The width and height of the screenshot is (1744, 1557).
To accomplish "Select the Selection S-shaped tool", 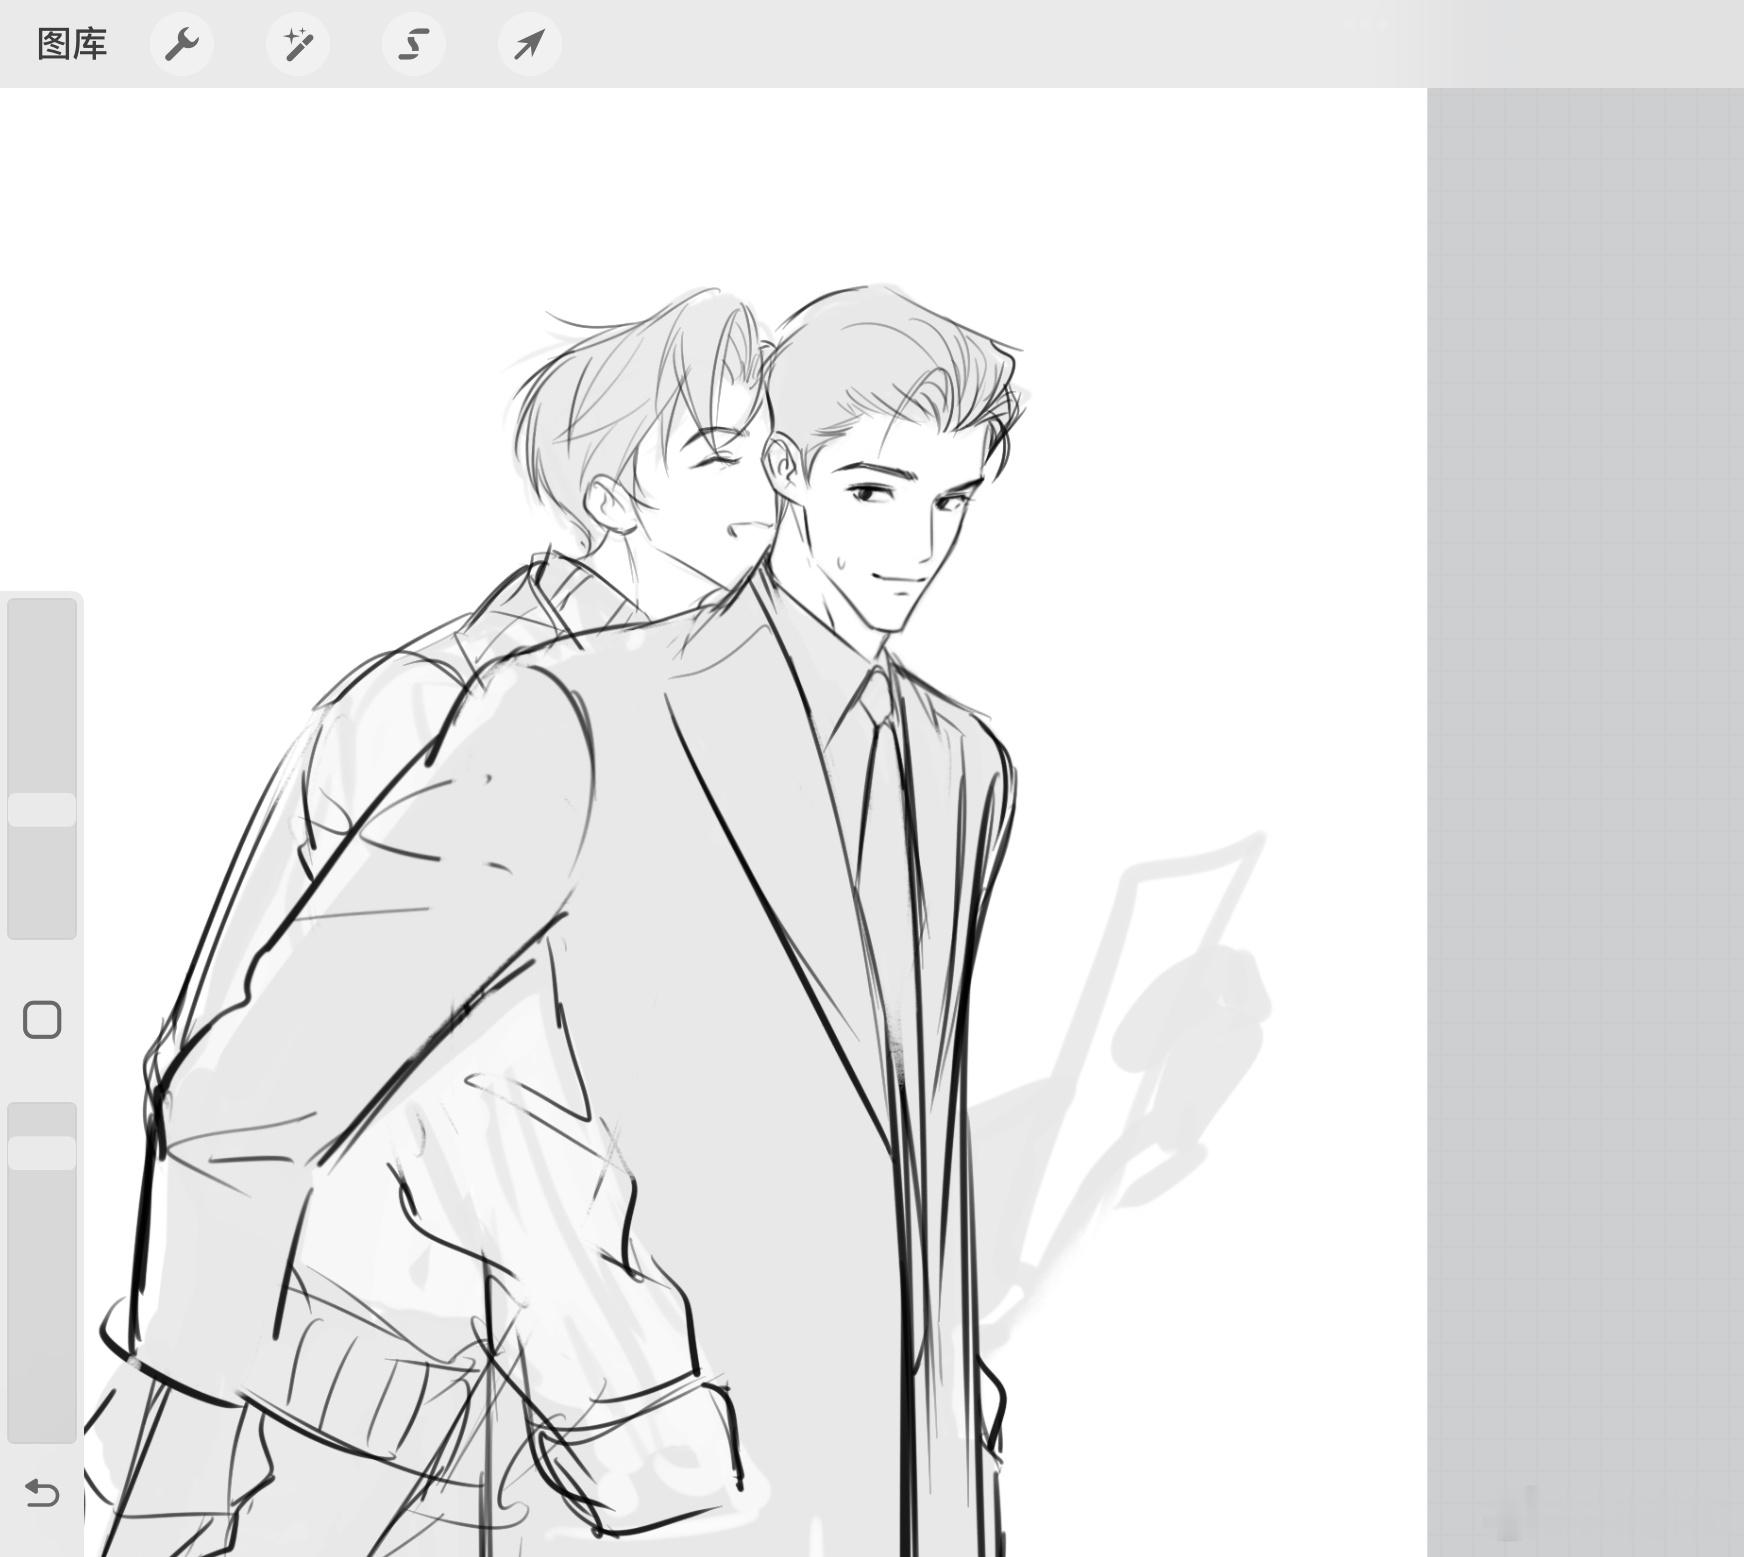I will (x=414, y=44).
